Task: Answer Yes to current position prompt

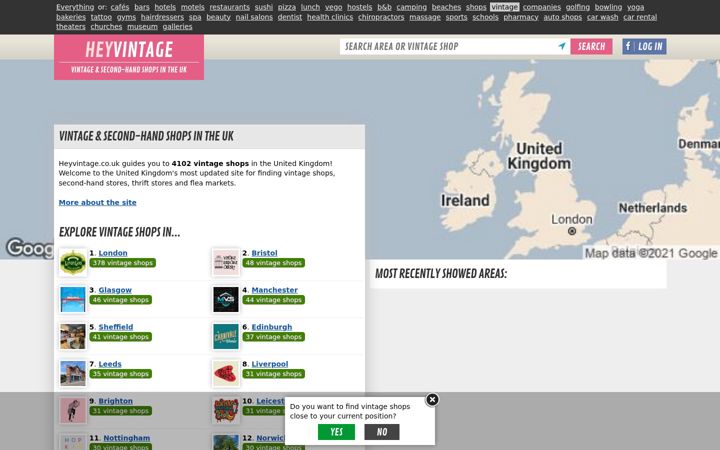Action: tap(336, 432)
